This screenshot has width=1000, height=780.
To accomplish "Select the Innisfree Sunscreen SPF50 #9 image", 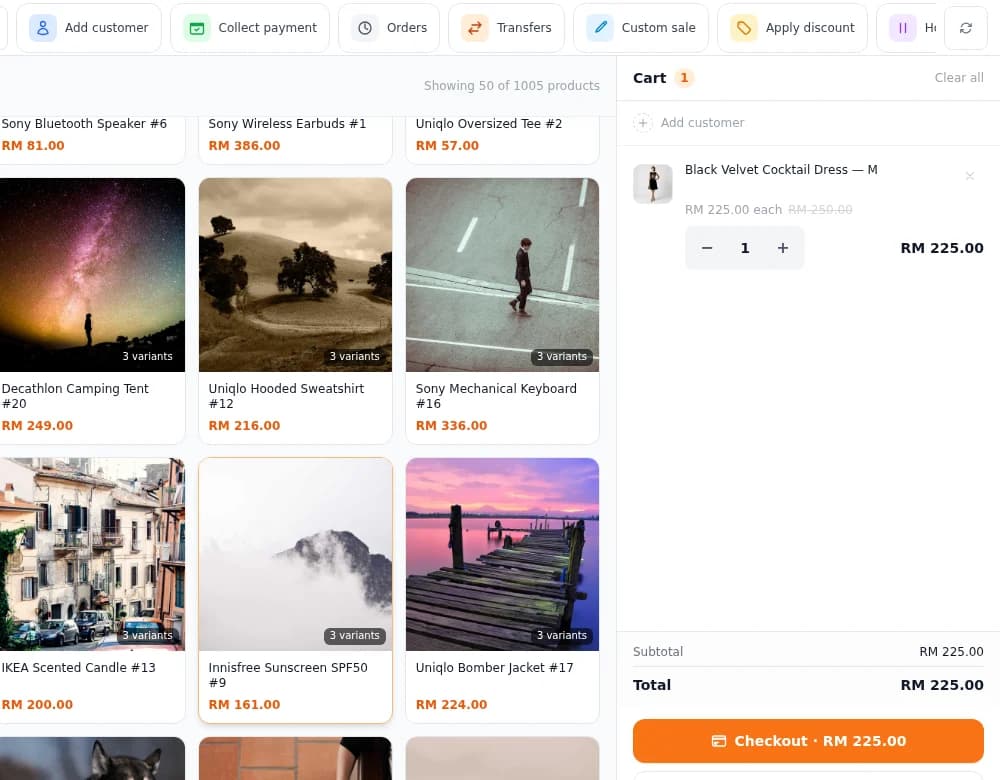I will click(x=295, y=554).
